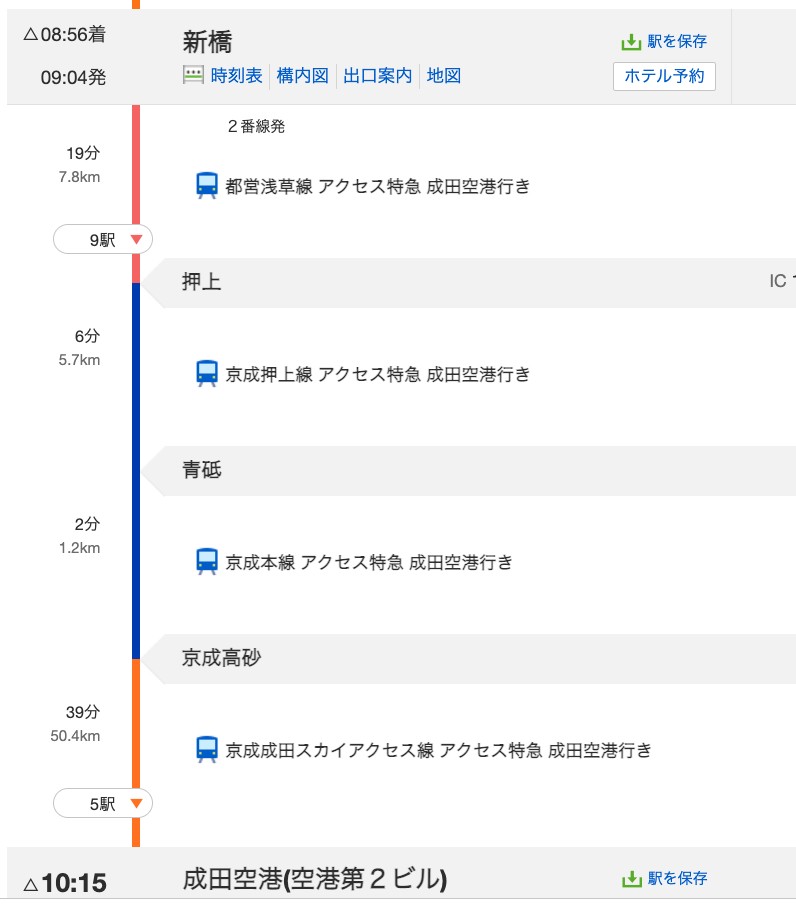Expand the 5駅 intermediate stops list

[103, 803]
